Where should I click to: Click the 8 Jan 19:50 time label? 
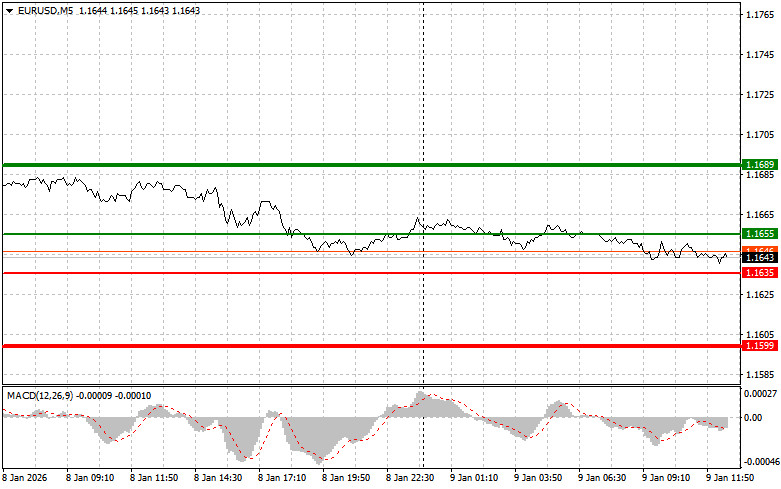(346, 478)
